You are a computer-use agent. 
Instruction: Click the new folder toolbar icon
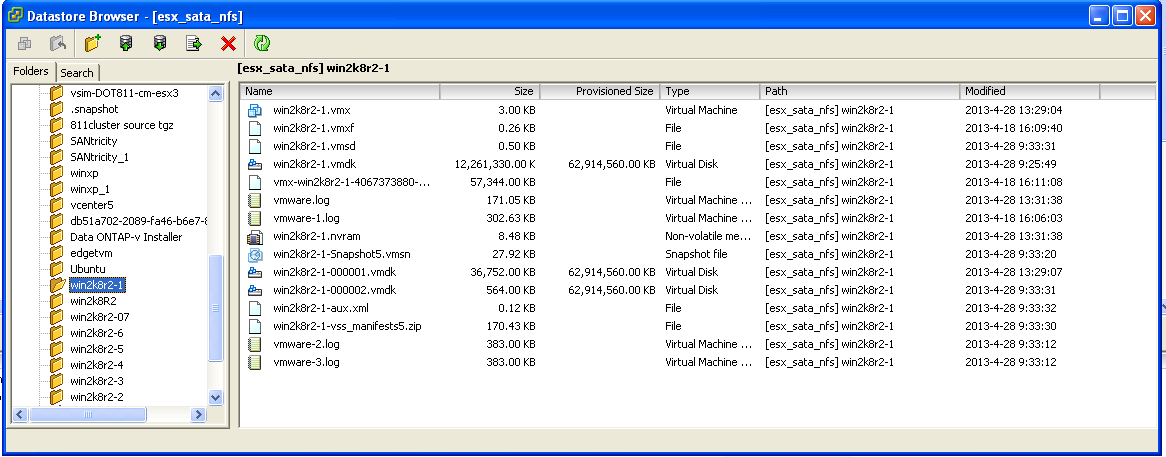pyautogui.click(x=93, y=43)
